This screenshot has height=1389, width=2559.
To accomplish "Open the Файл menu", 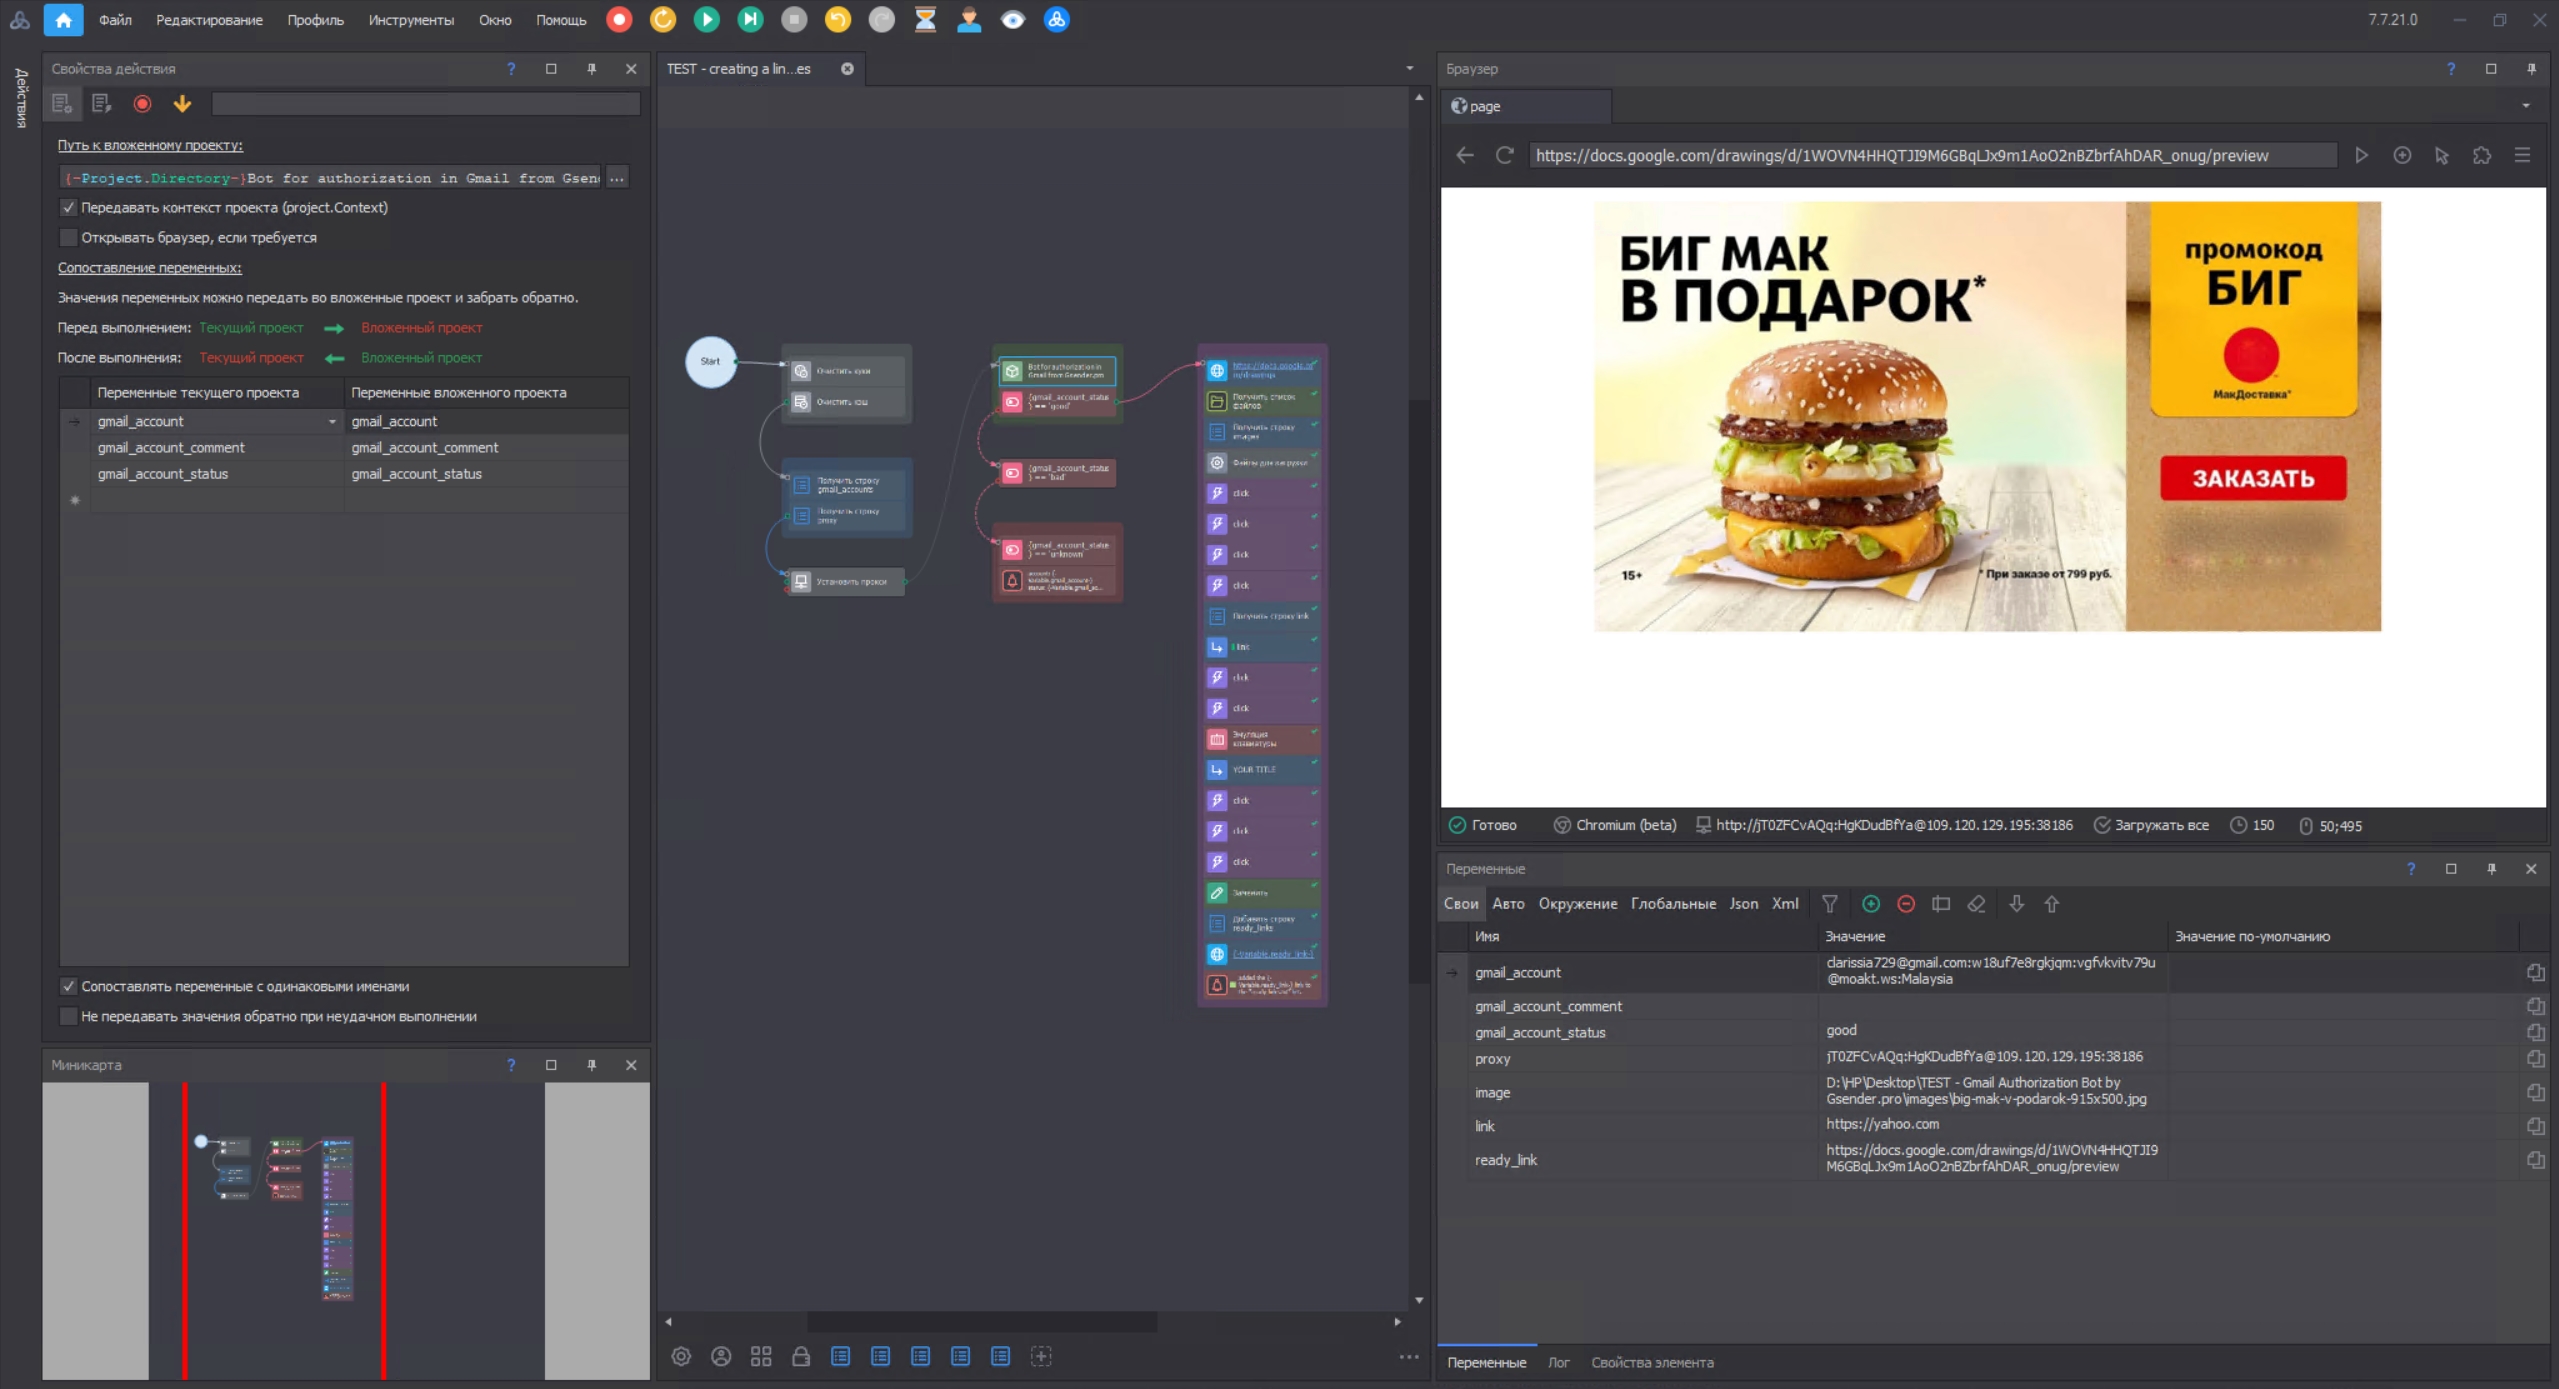I will point(115,20).
